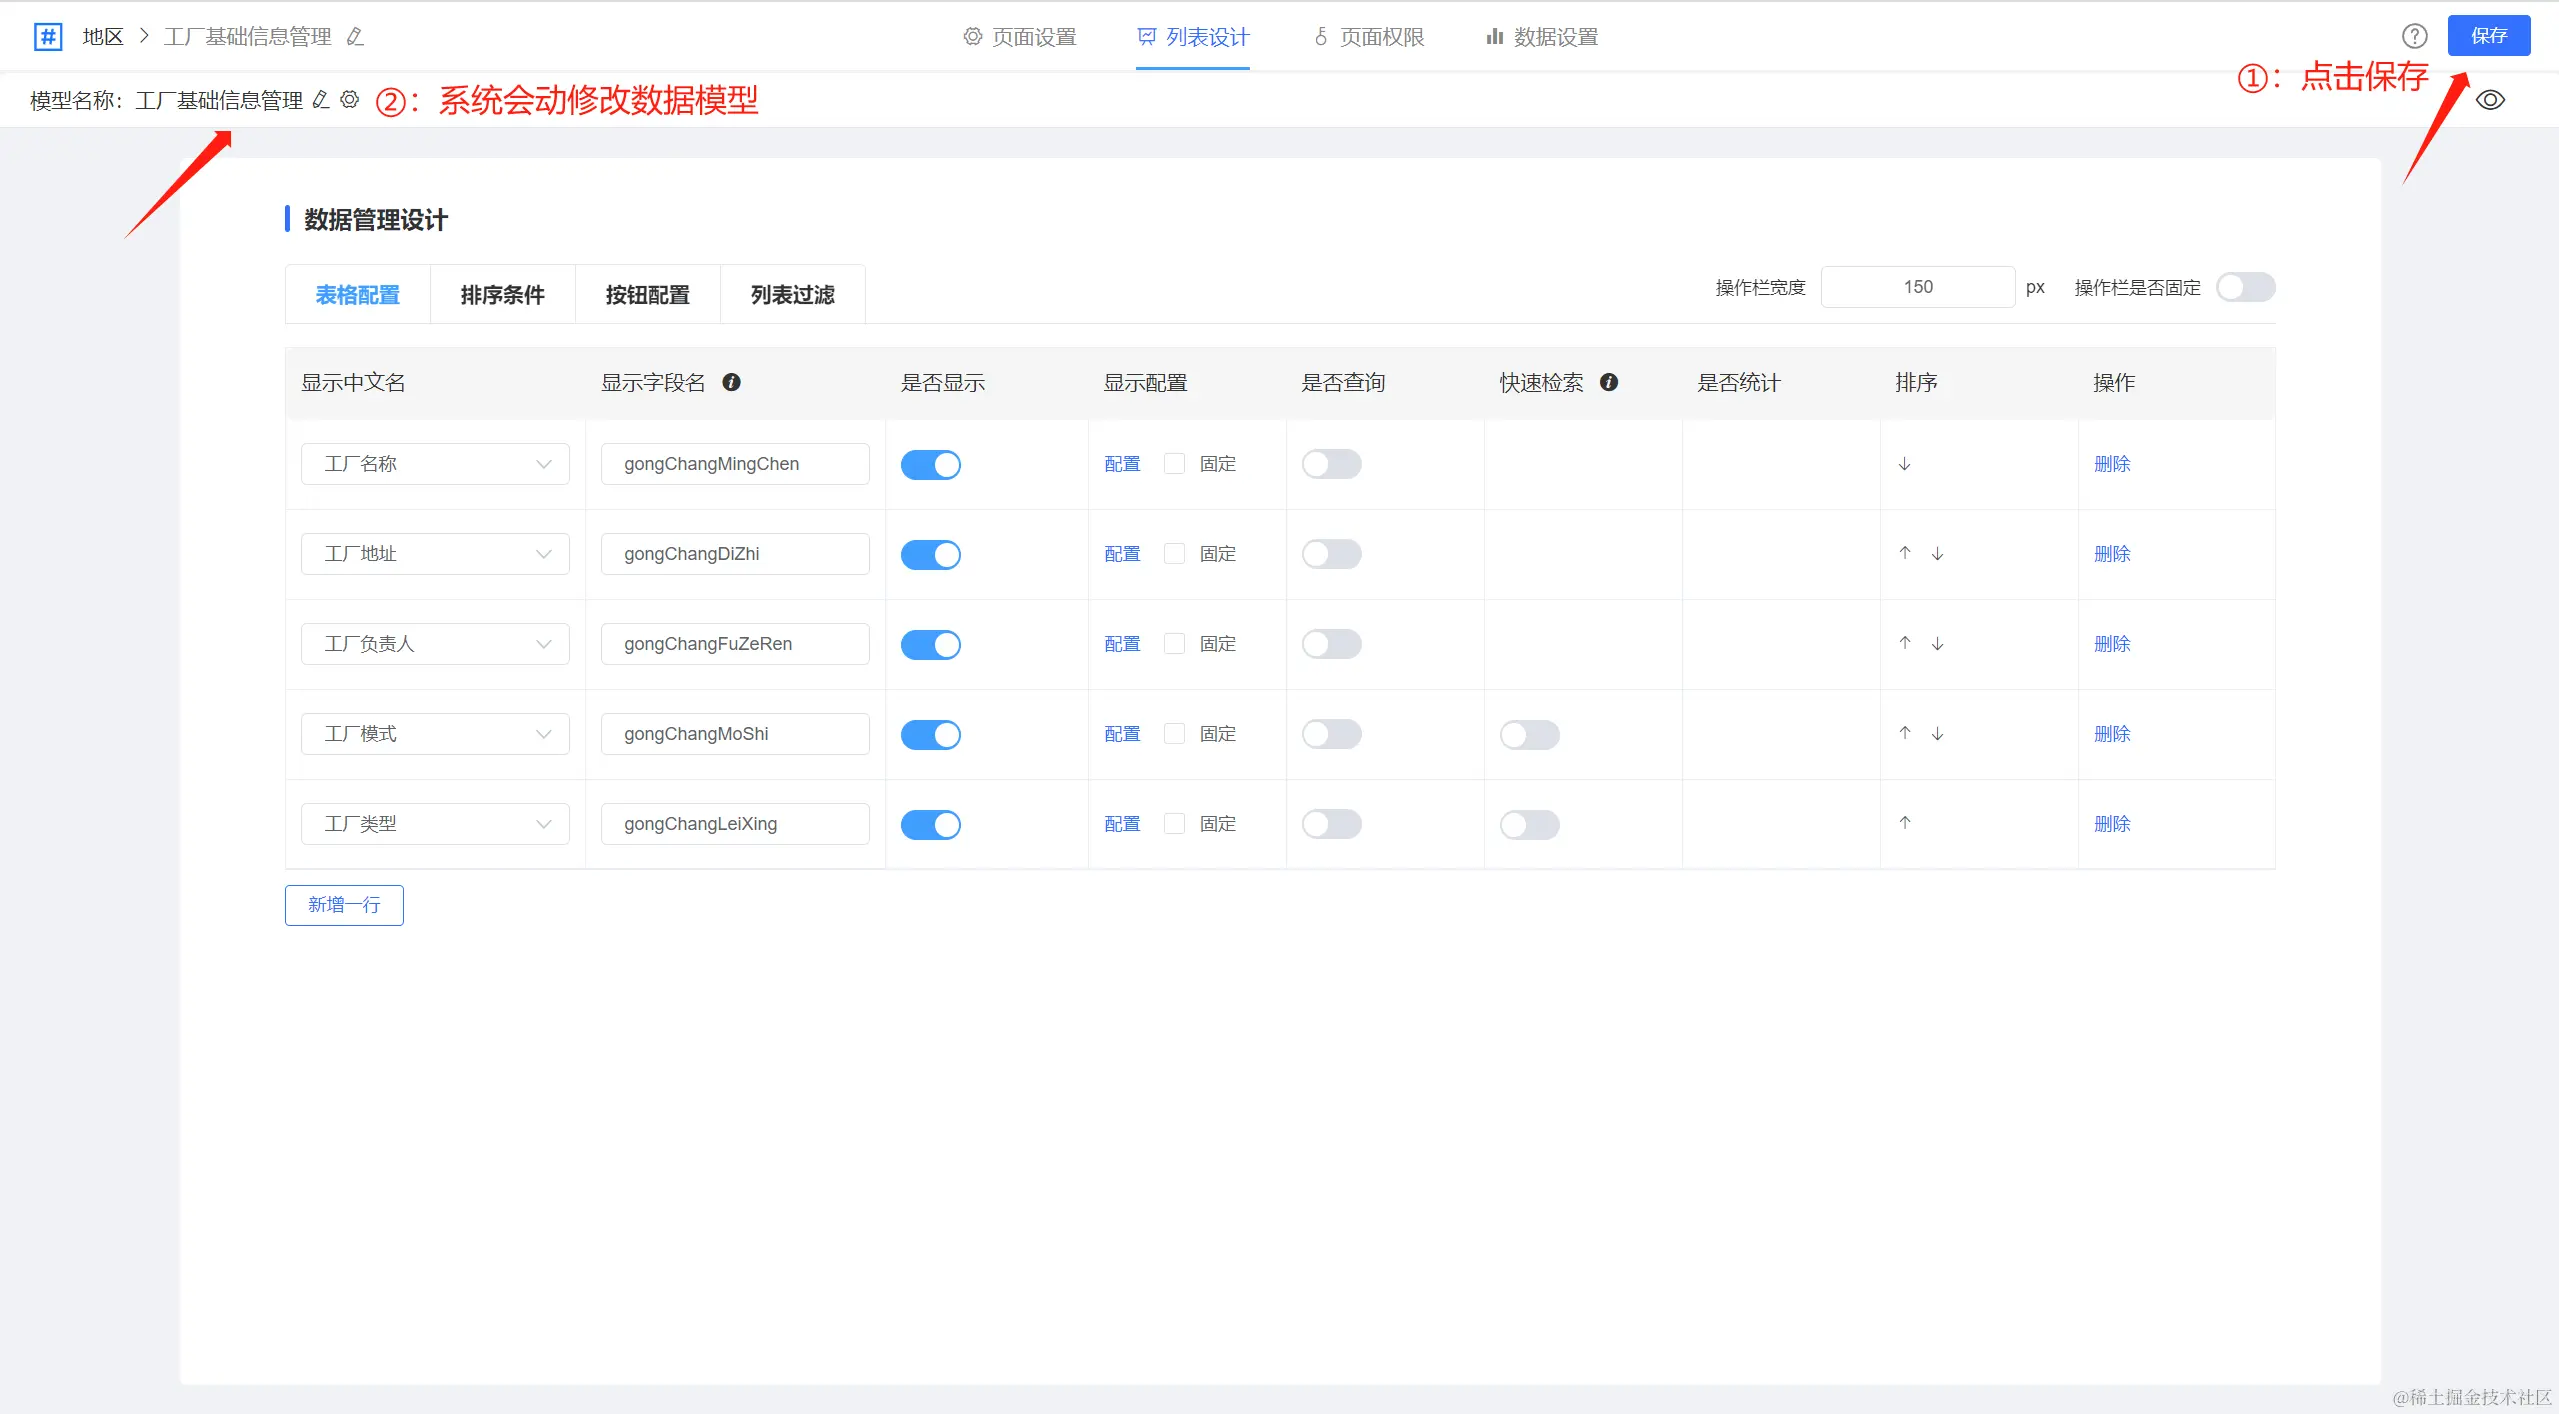Open the 工厂名称 dropdown

[435, 464]
